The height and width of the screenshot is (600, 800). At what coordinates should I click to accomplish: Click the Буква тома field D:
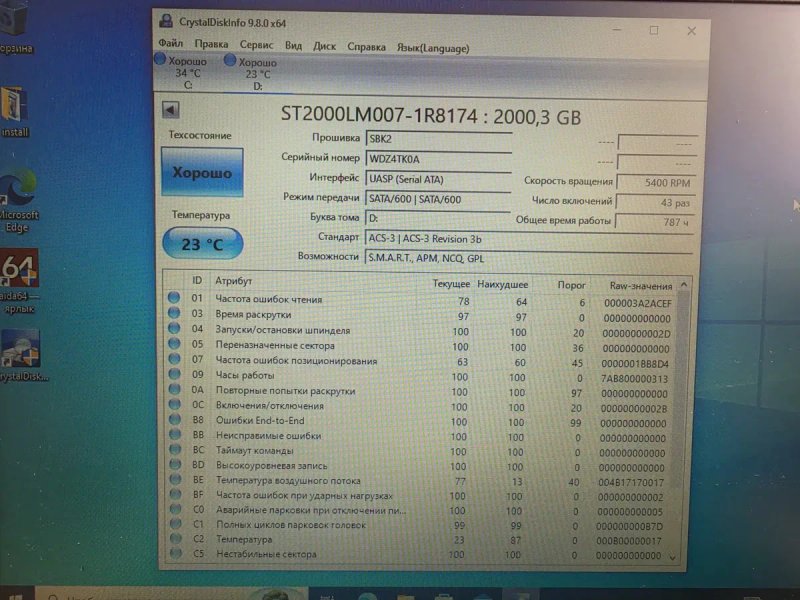pos(438,218)
